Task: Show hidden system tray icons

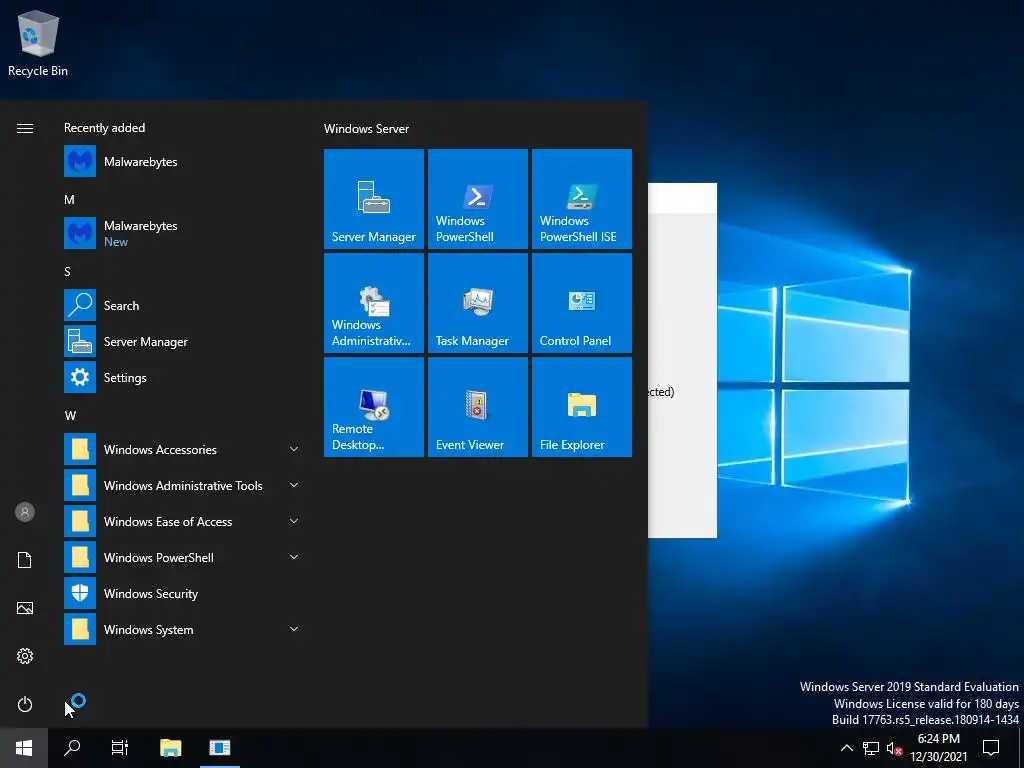Action: [x=846, y=748]
